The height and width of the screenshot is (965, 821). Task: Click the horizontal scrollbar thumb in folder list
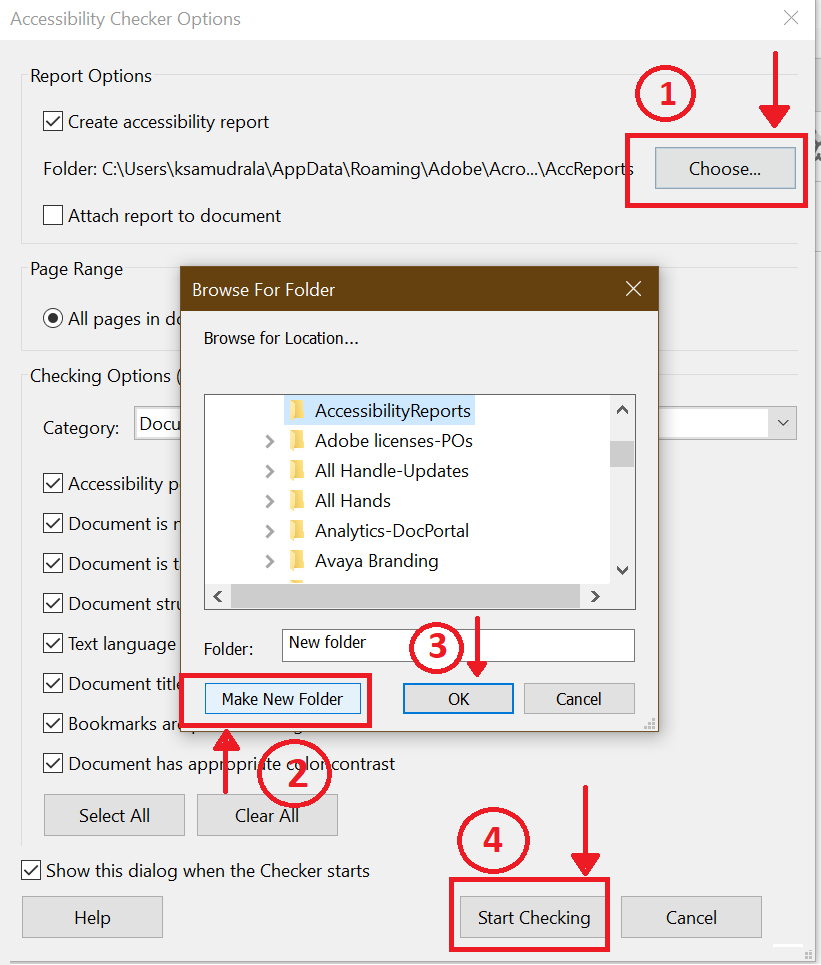coord(405,596)
